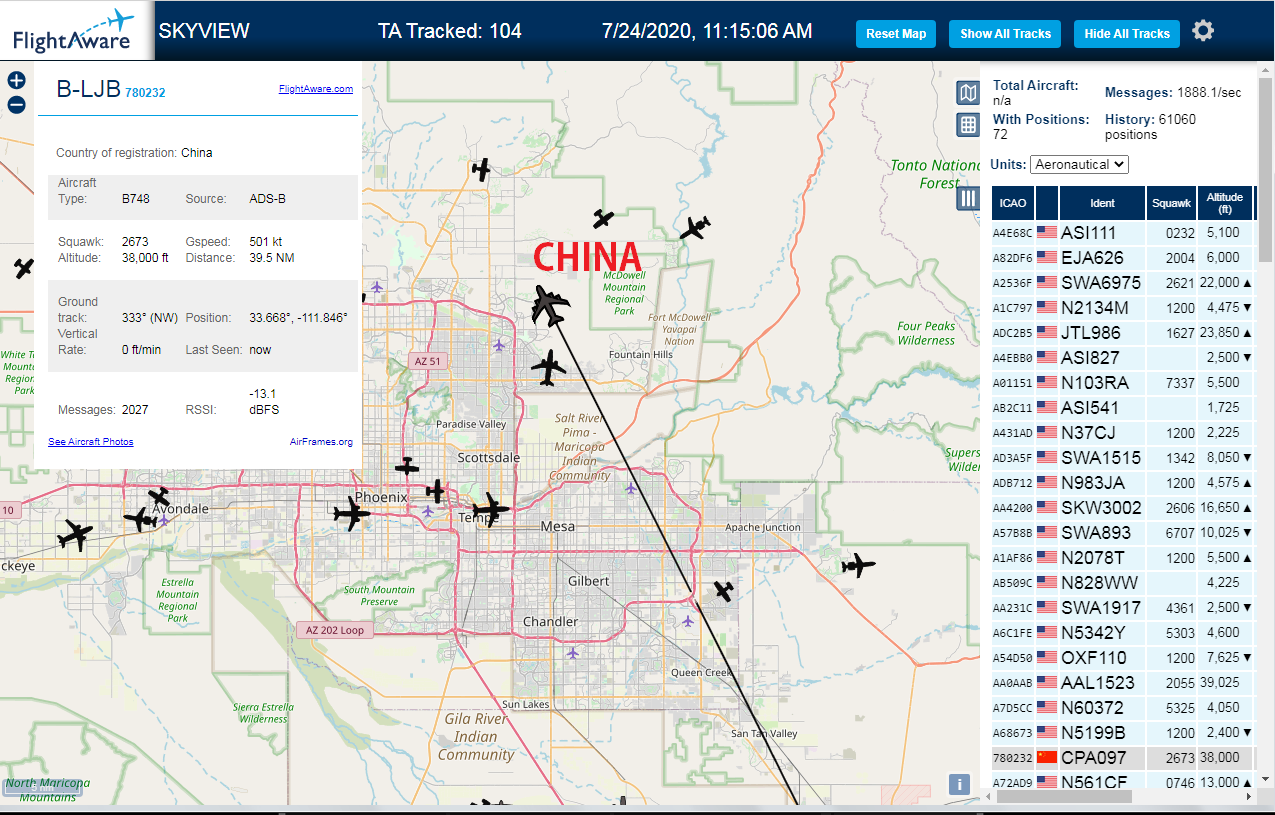Click Hide All Tracks button
The width and height of the screenshot is (1275, 815).
[1127, 33]
